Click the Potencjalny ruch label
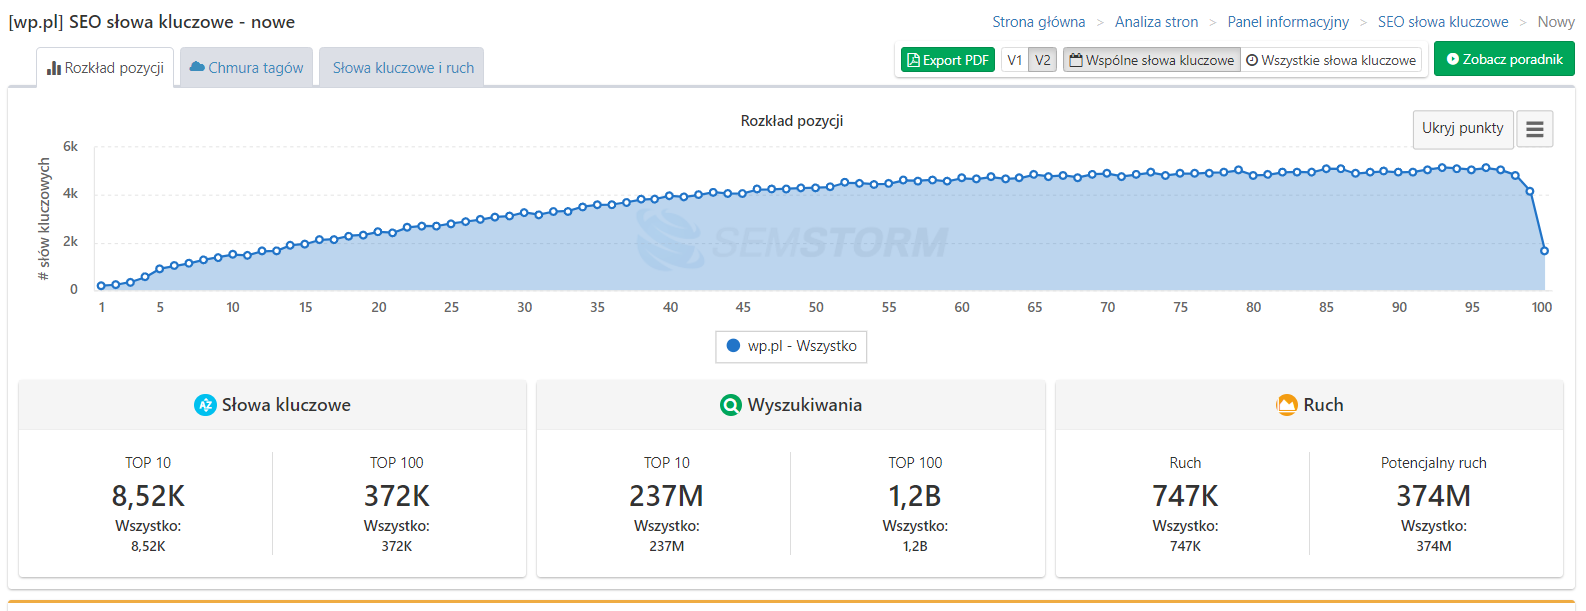The image size is (1586, 611). click(1433, 463)
